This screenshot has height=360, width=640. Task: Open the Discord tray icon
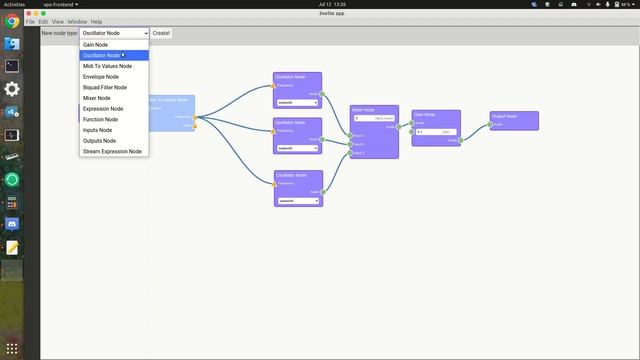tap(574, 4)
